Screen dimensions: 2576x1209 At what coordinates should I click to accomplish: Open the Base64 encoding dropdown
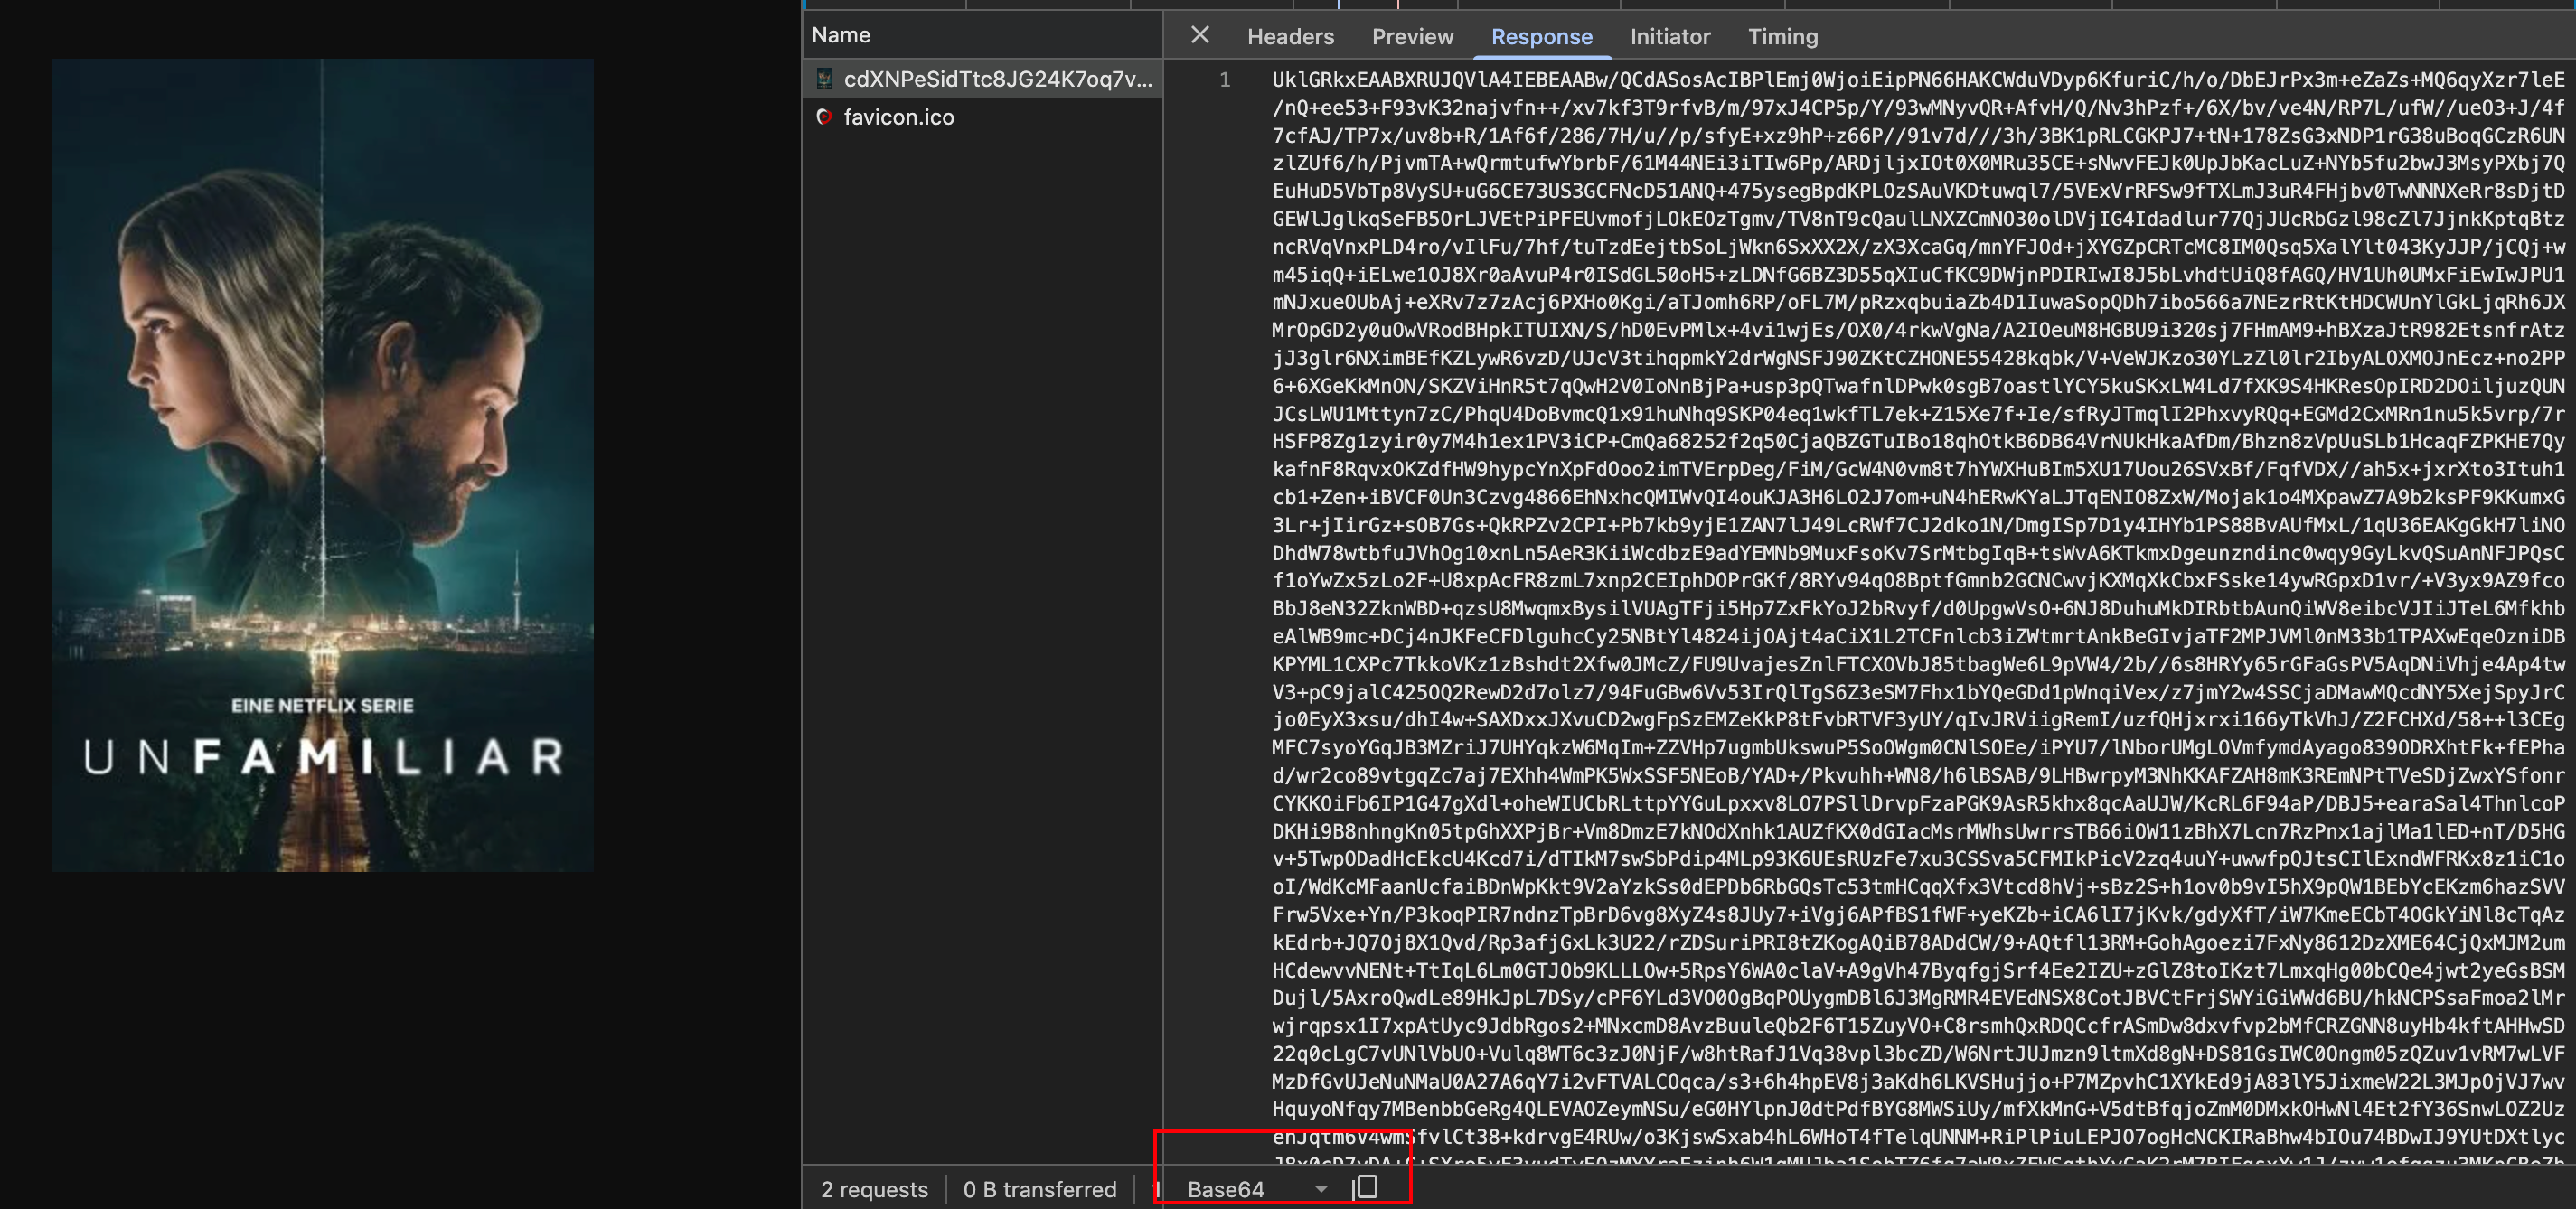click(1257, 1189)
